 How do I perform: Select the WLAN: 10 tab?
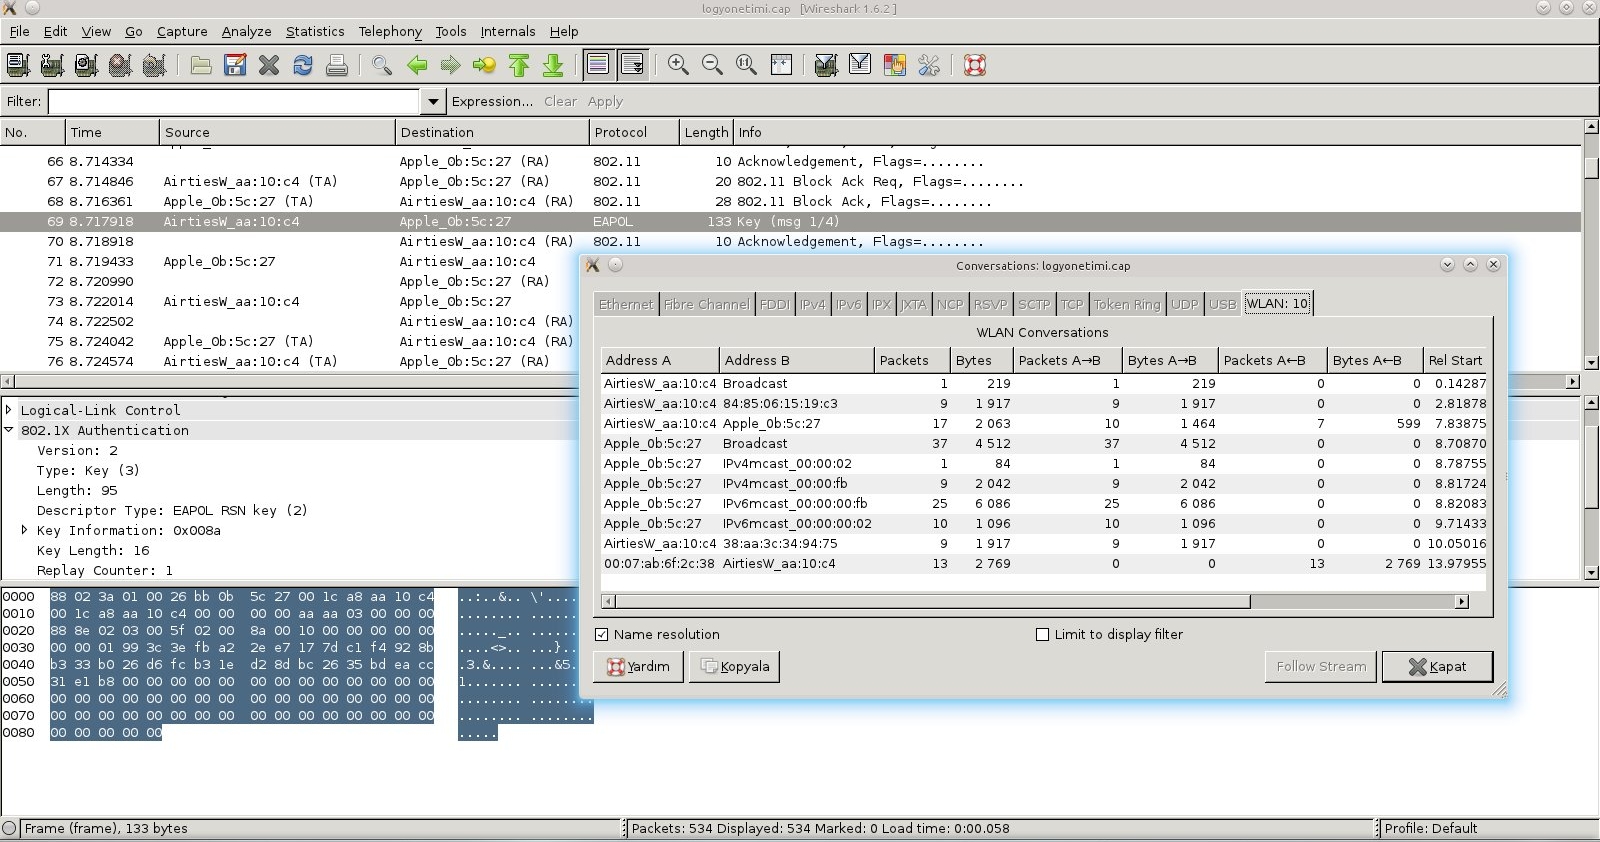click(1277, 303)
